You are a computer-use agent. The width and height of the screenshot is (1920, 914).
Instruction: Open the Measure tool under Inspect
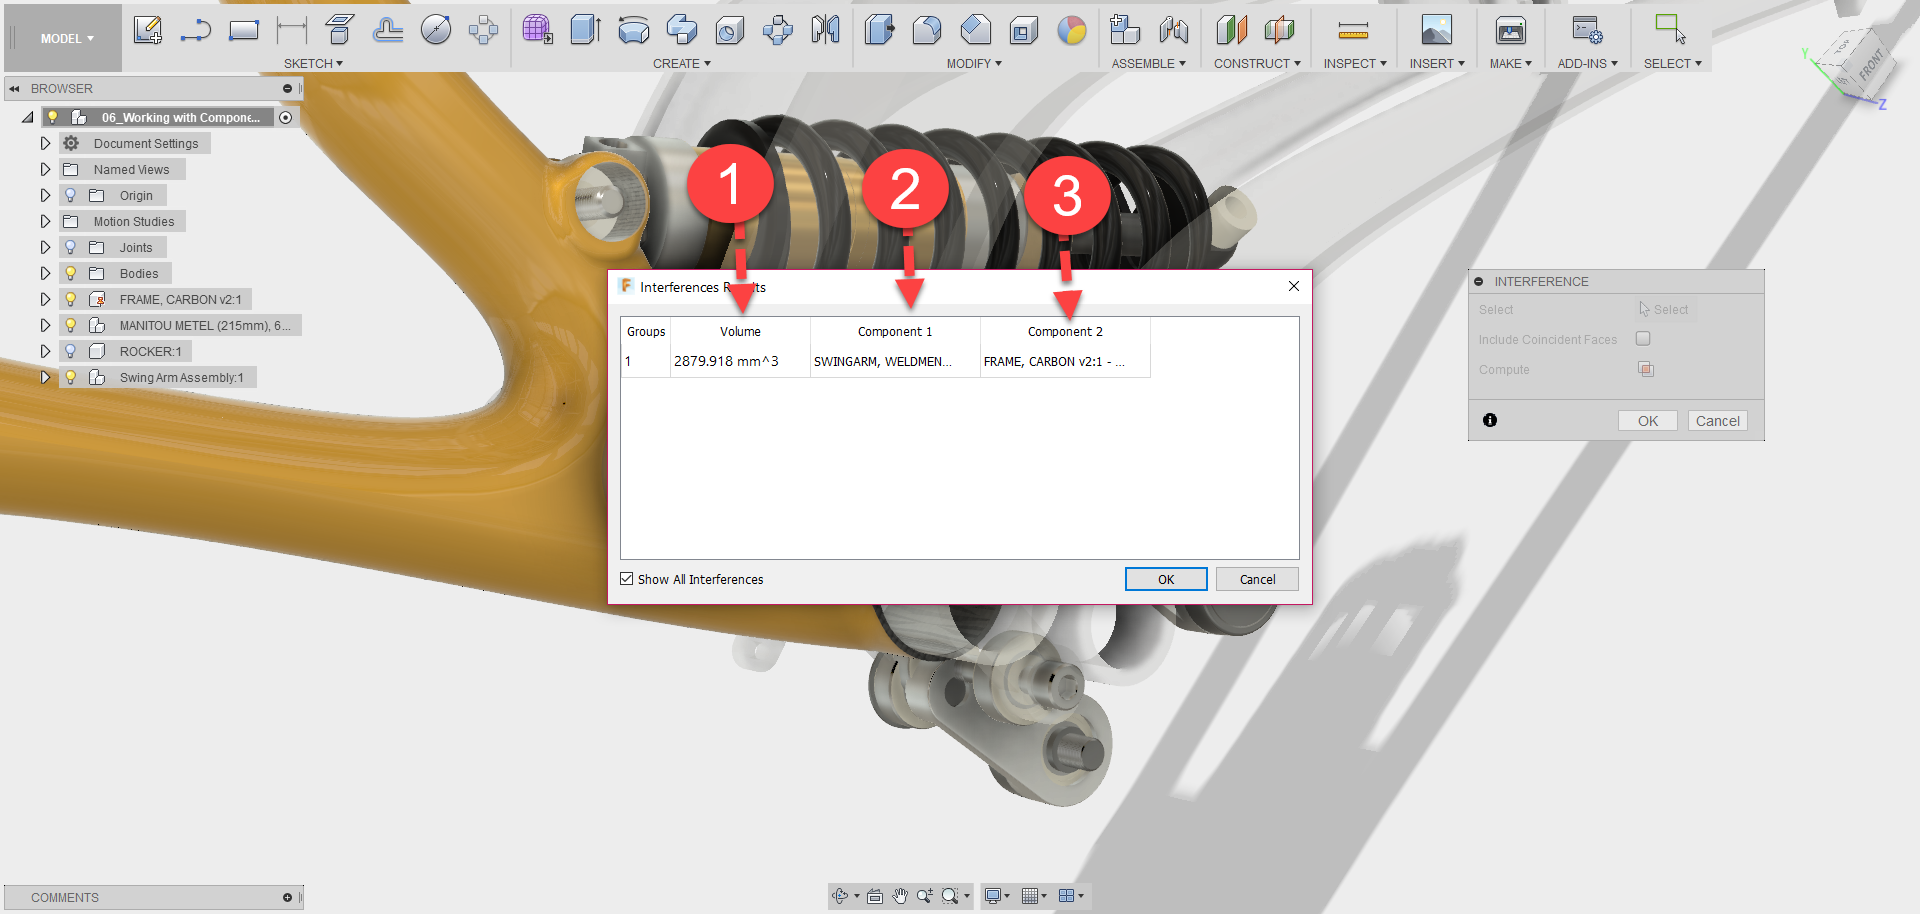(x=1353, y=30)
